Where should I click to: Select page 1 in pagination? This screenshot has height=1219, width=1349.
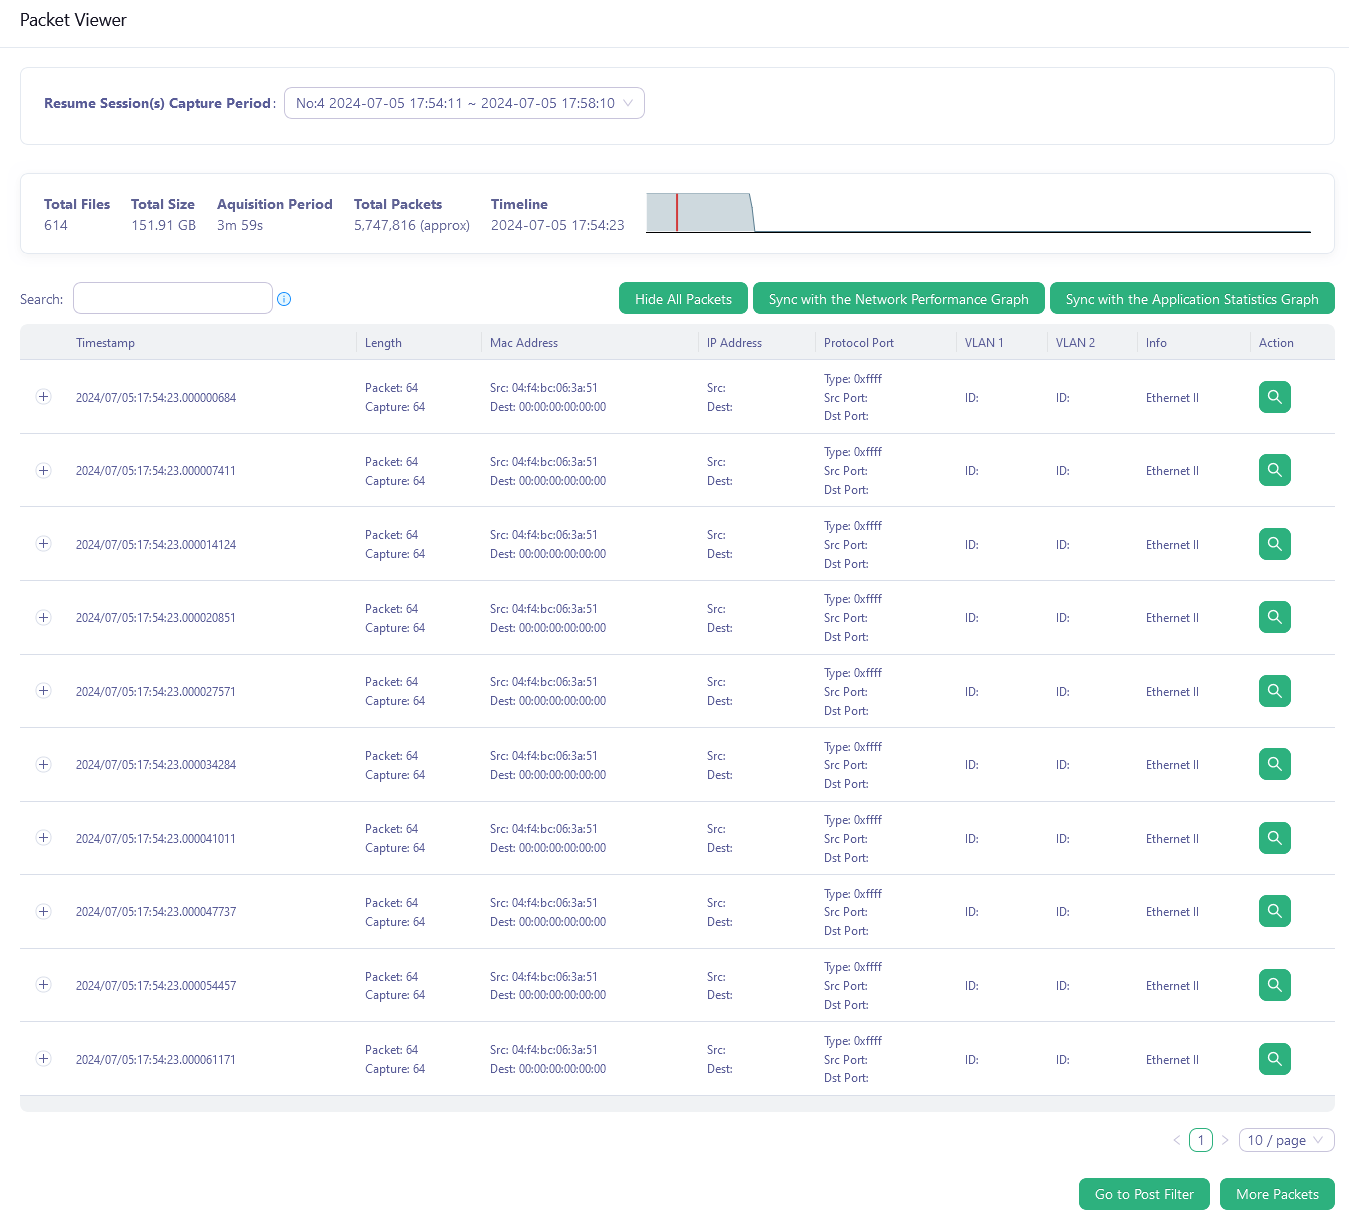click(1201, 1140)
